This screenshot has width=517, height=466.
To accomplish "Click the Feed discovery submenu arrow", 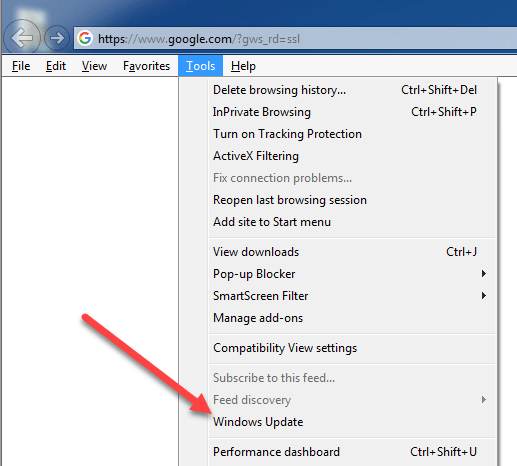I will 484,400.
